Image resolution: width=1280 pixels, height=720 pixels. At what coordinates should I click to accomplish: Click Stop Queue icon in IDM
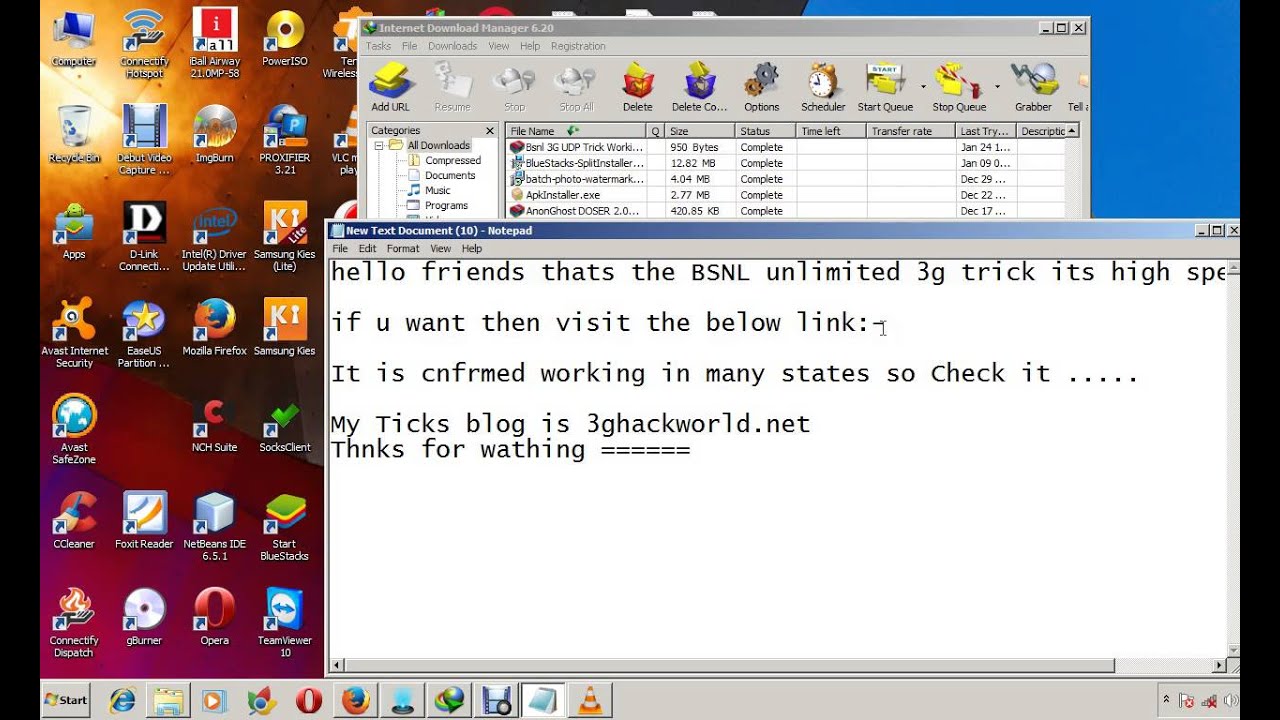(959, 87)
